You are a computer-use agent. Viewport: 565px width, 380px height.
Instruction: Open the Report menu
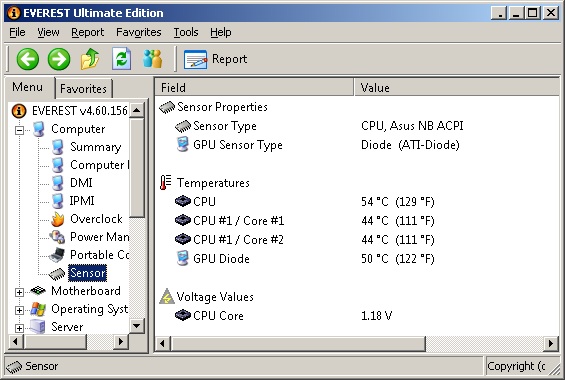(88, 32)
